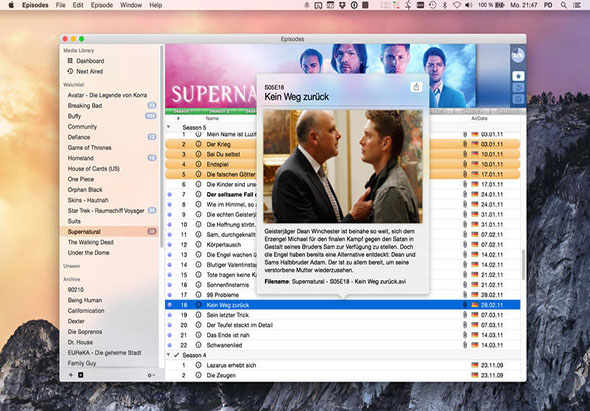Screen dimensions: 590x411
Task: Open the Apple menu
Action: point(11,5)
